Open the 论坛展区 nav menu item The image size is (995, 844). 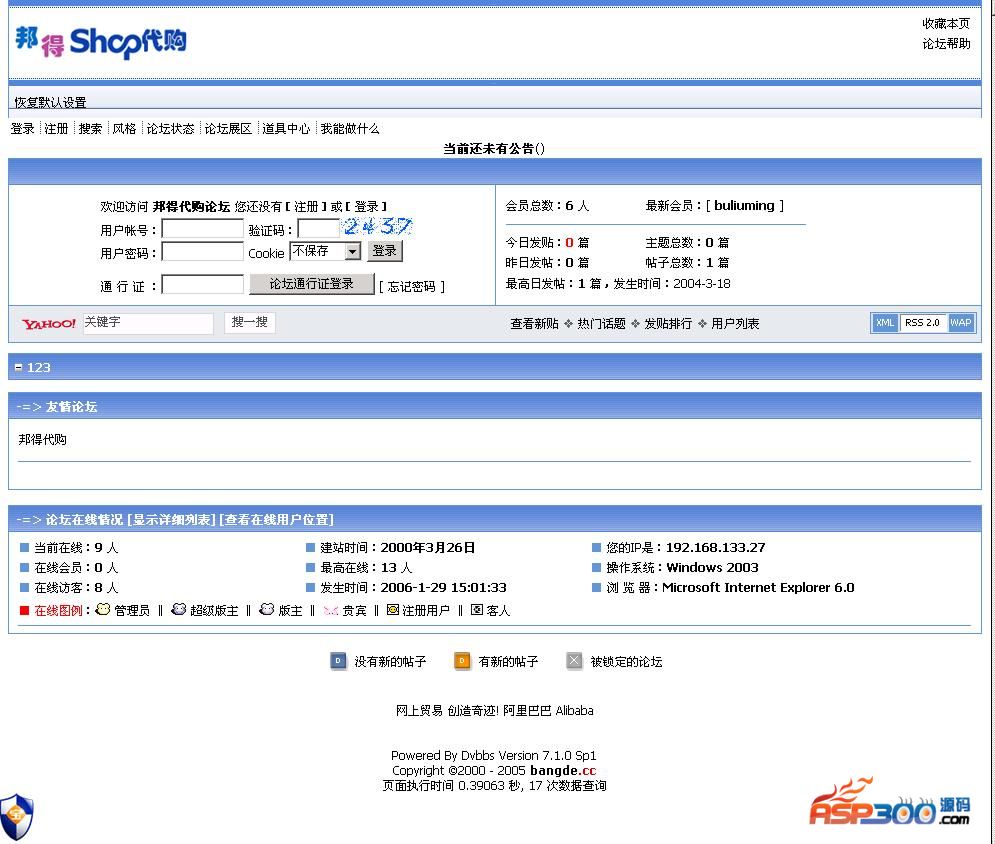(x=228, y=129)
